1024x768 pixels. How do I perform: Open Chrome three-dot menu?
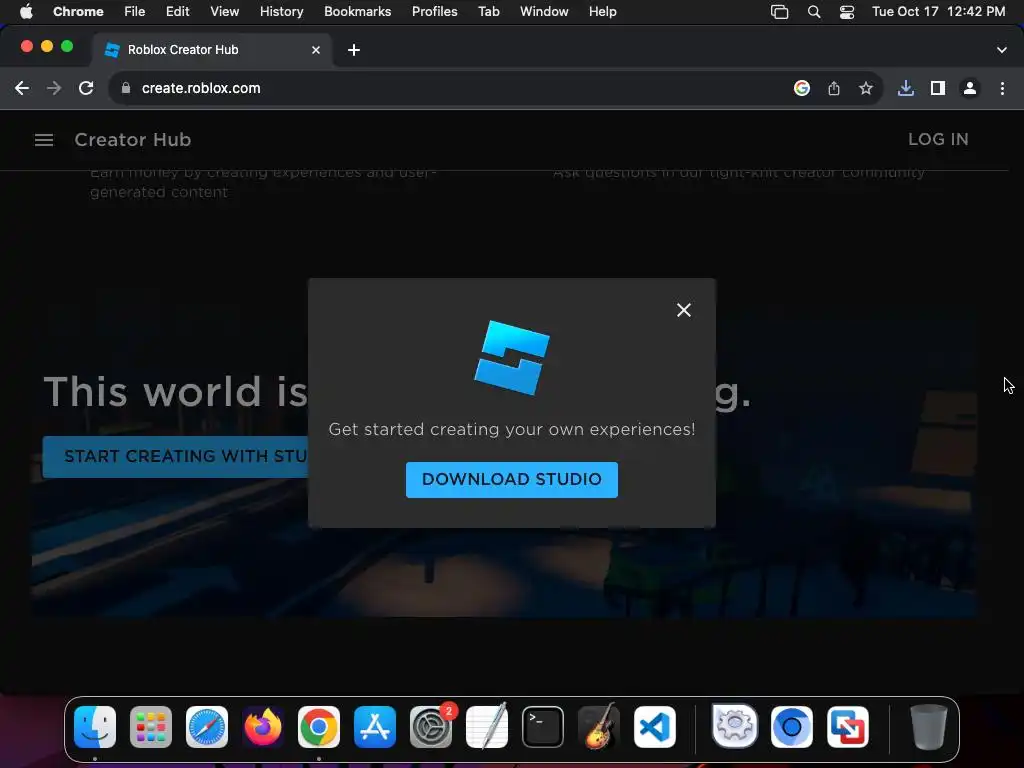1002,88
